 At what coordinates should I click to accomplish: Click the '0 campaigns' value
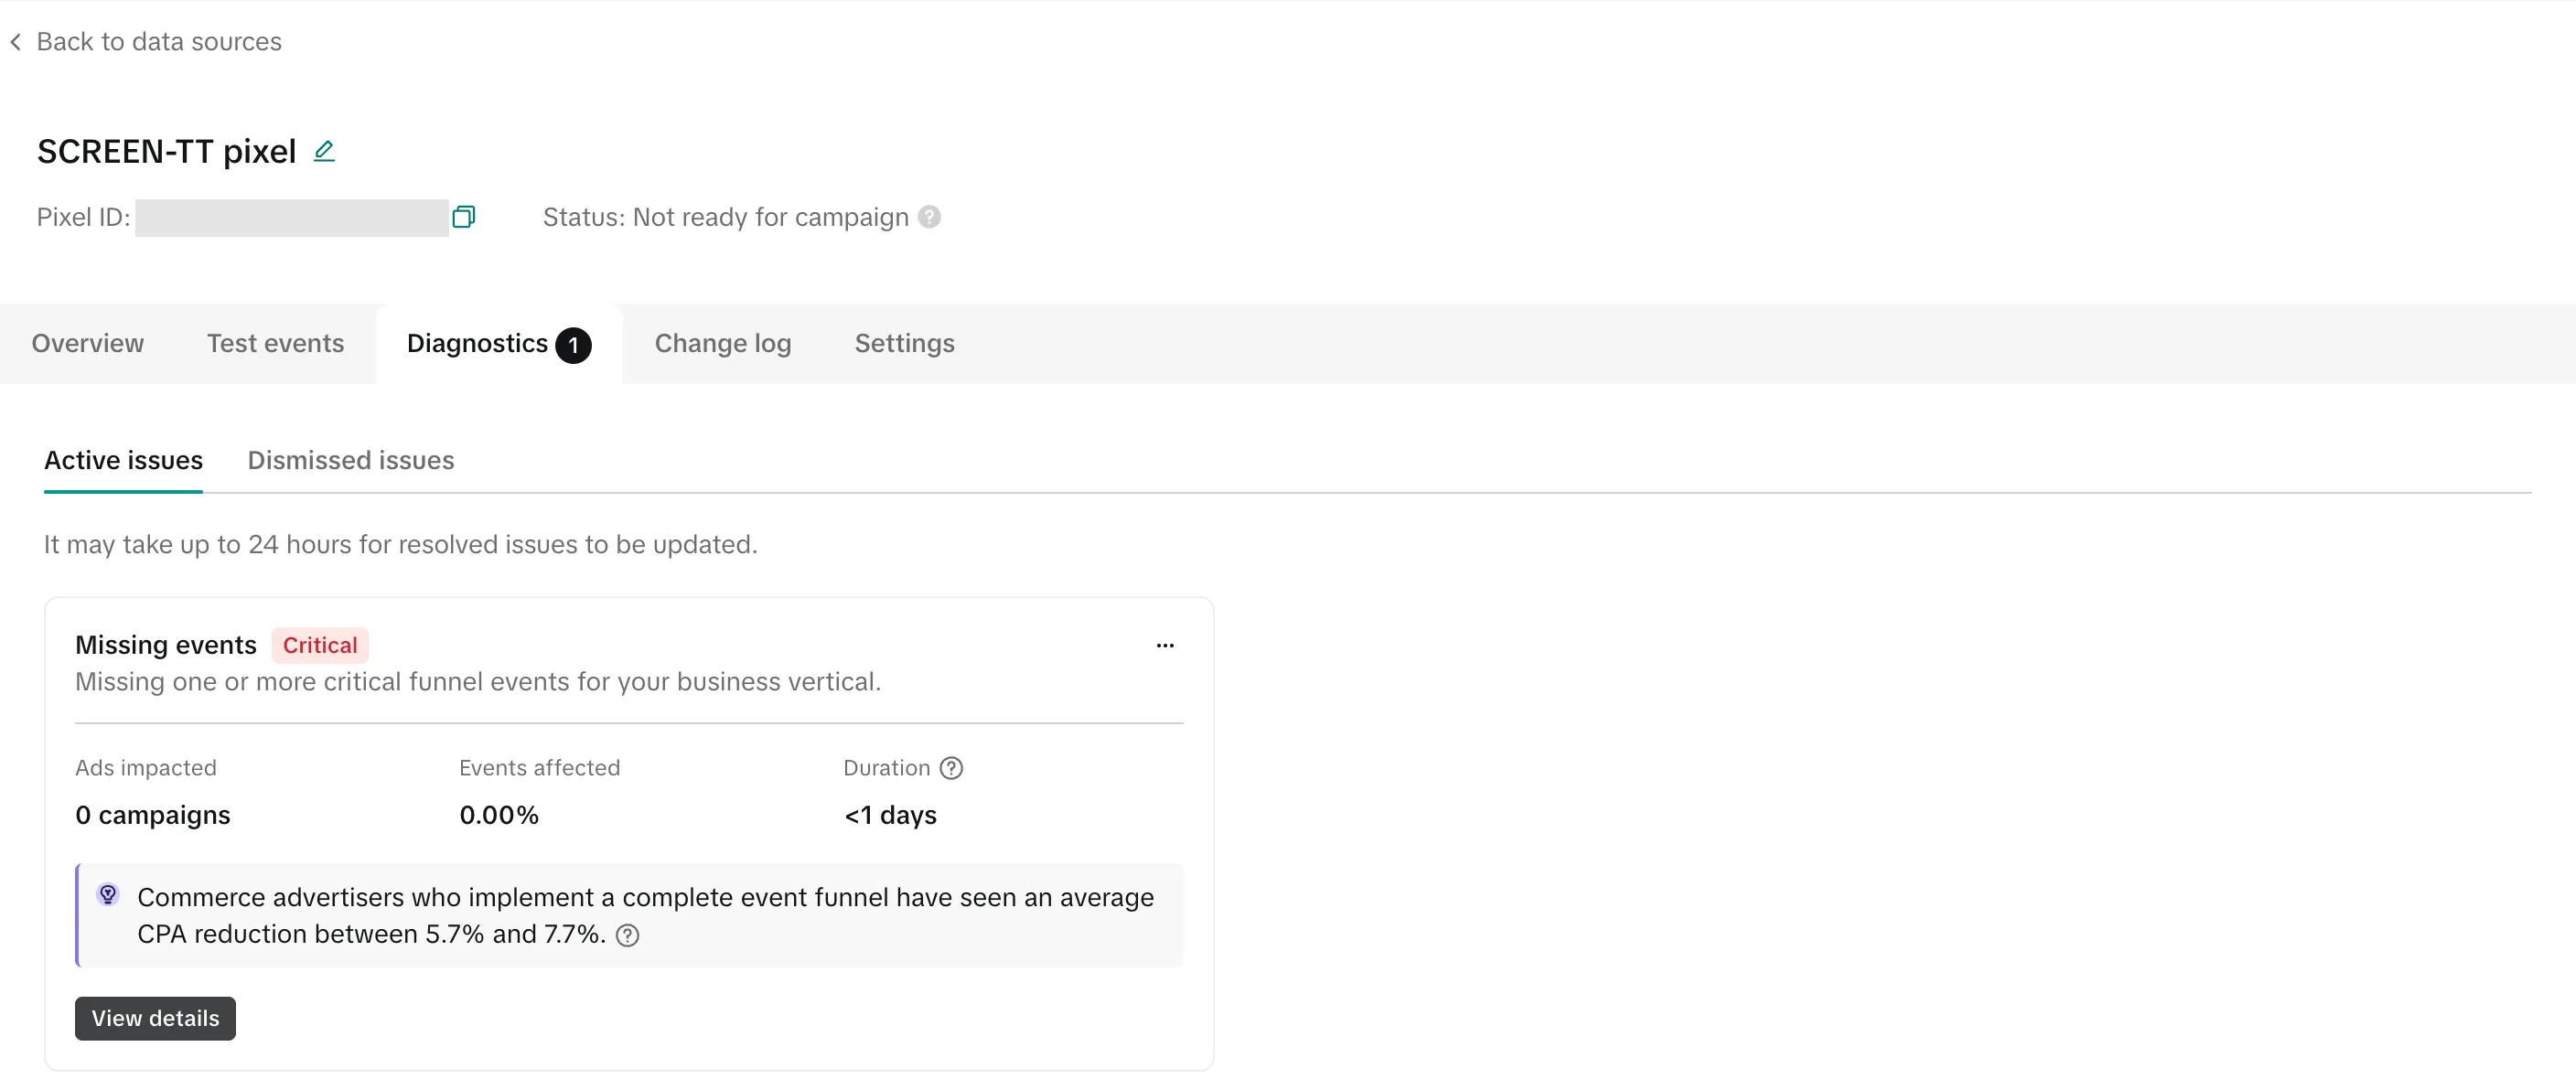point(153,815)
